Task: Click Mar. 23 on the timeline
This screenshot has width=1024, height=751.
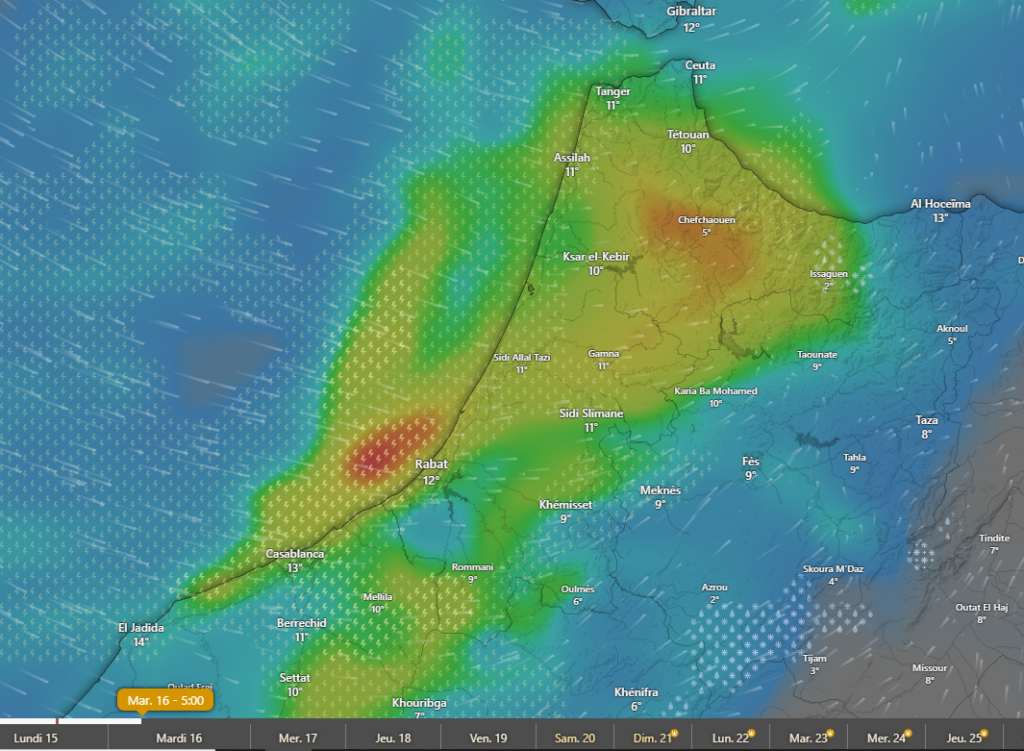Action: coord(811,738)
